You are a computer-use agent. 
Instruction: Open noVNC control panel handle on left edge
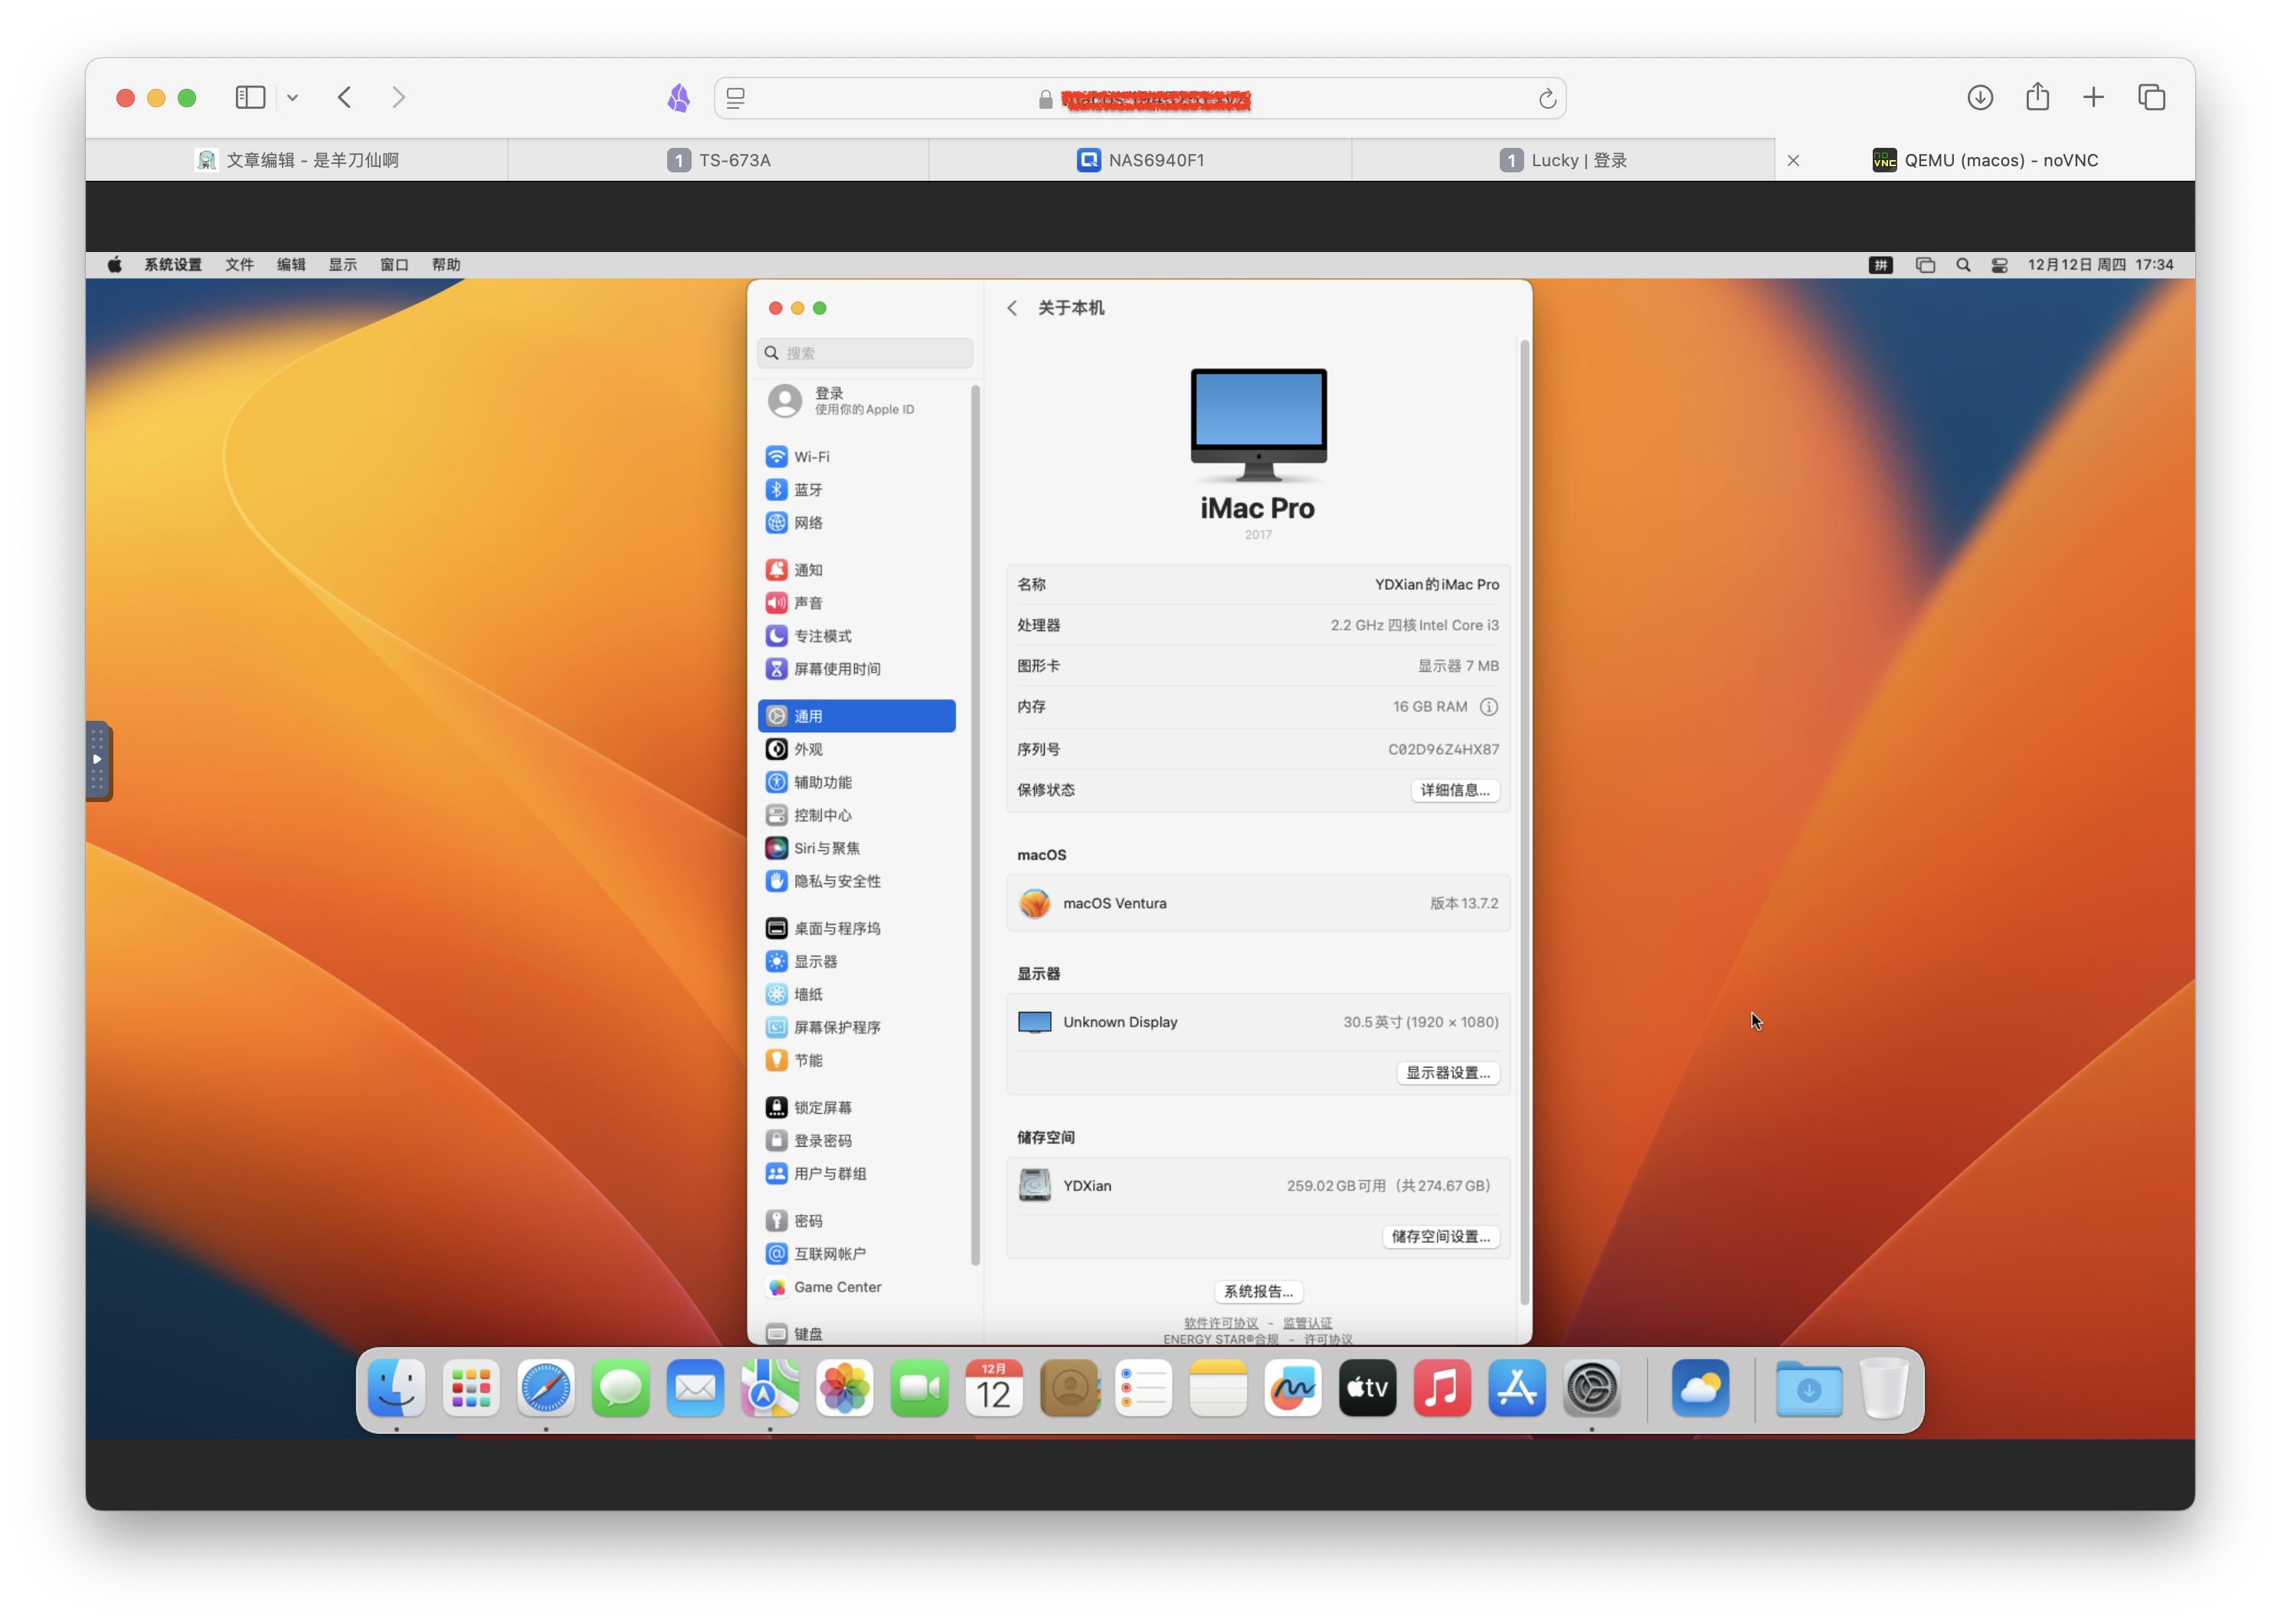98,760
